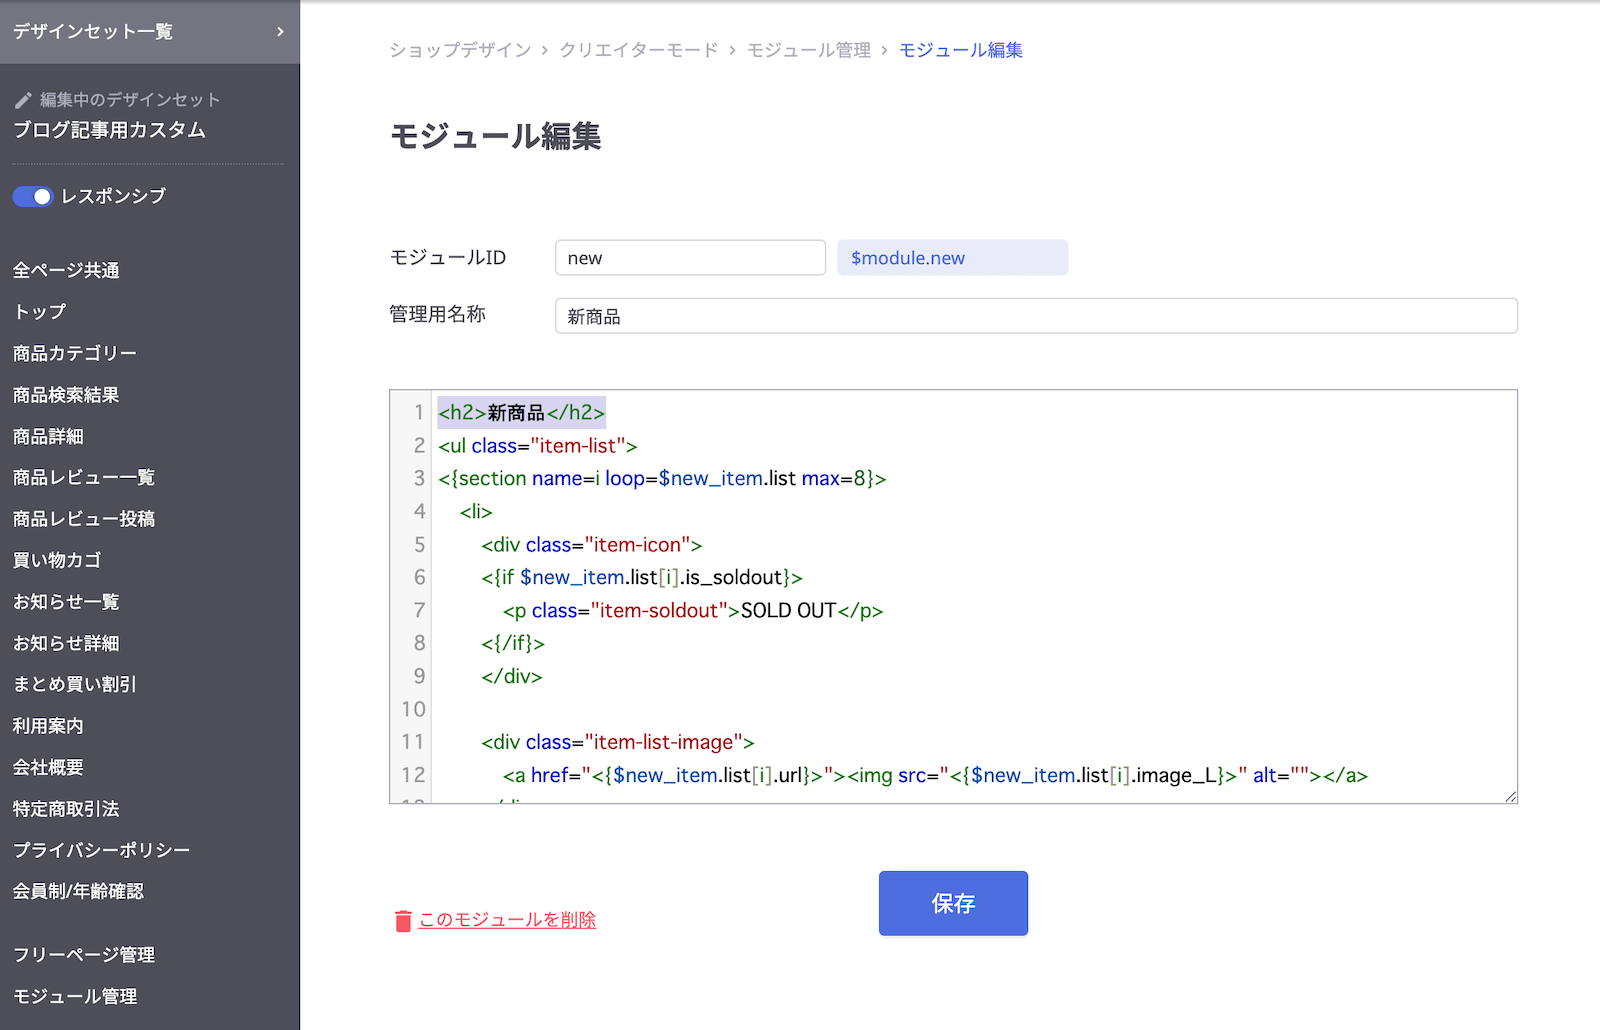Click the 管理用名称 field showing 新商品

tap(1035, 315)
